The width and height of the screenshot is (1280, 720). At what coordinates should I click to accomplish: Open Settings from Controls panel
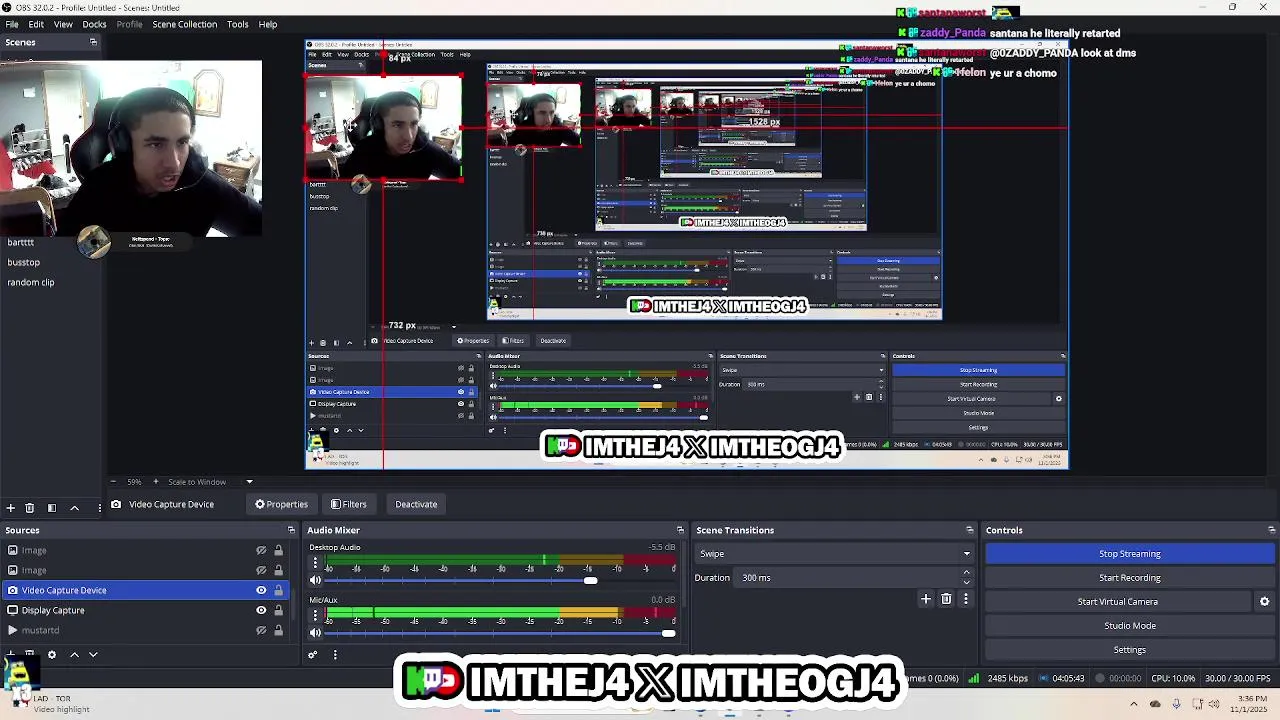(x=1129, y=650)
